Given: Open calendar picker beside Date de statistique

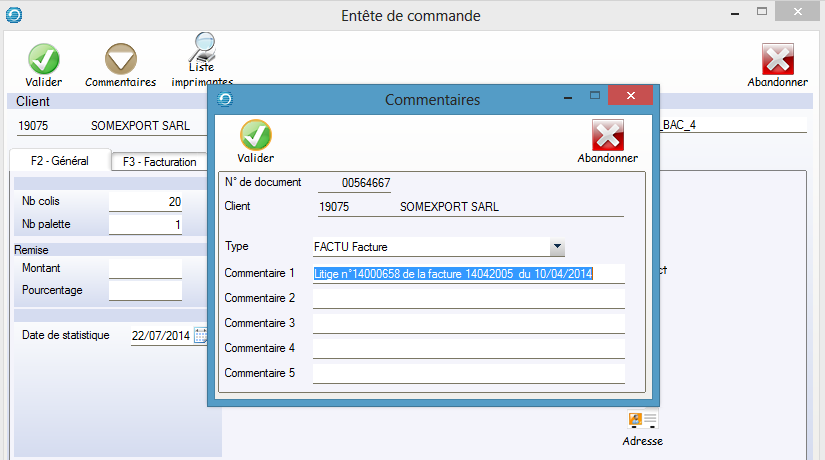Looking at the screenshot, I should (200, 336).
